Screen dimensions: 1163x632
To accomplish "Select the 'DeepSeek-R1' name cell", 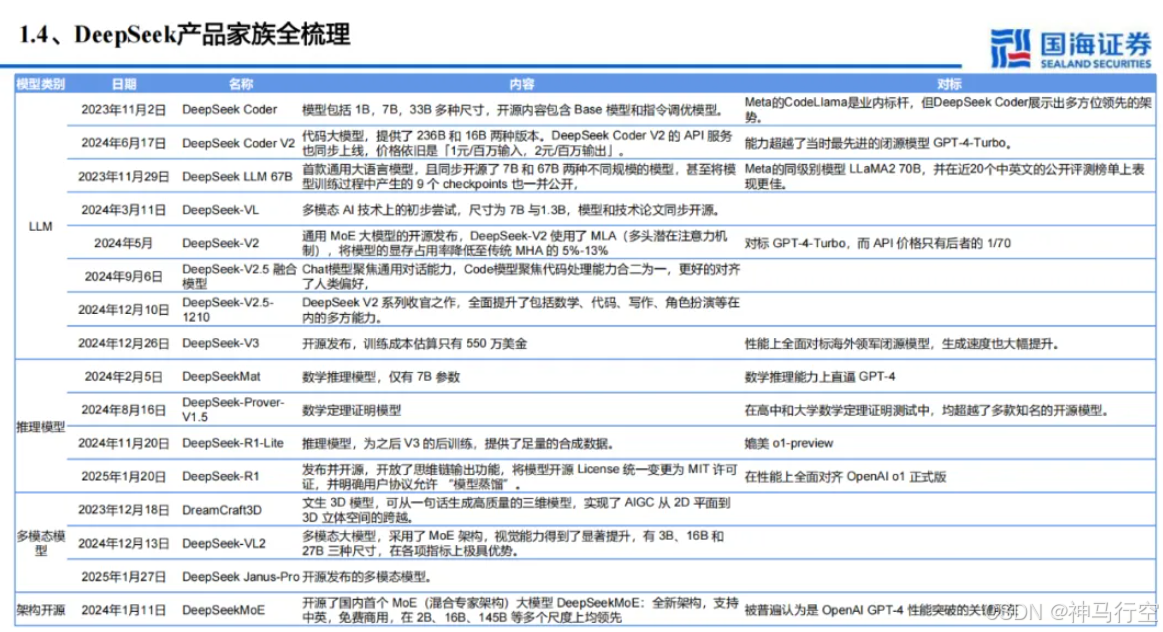I will point(220,477).
